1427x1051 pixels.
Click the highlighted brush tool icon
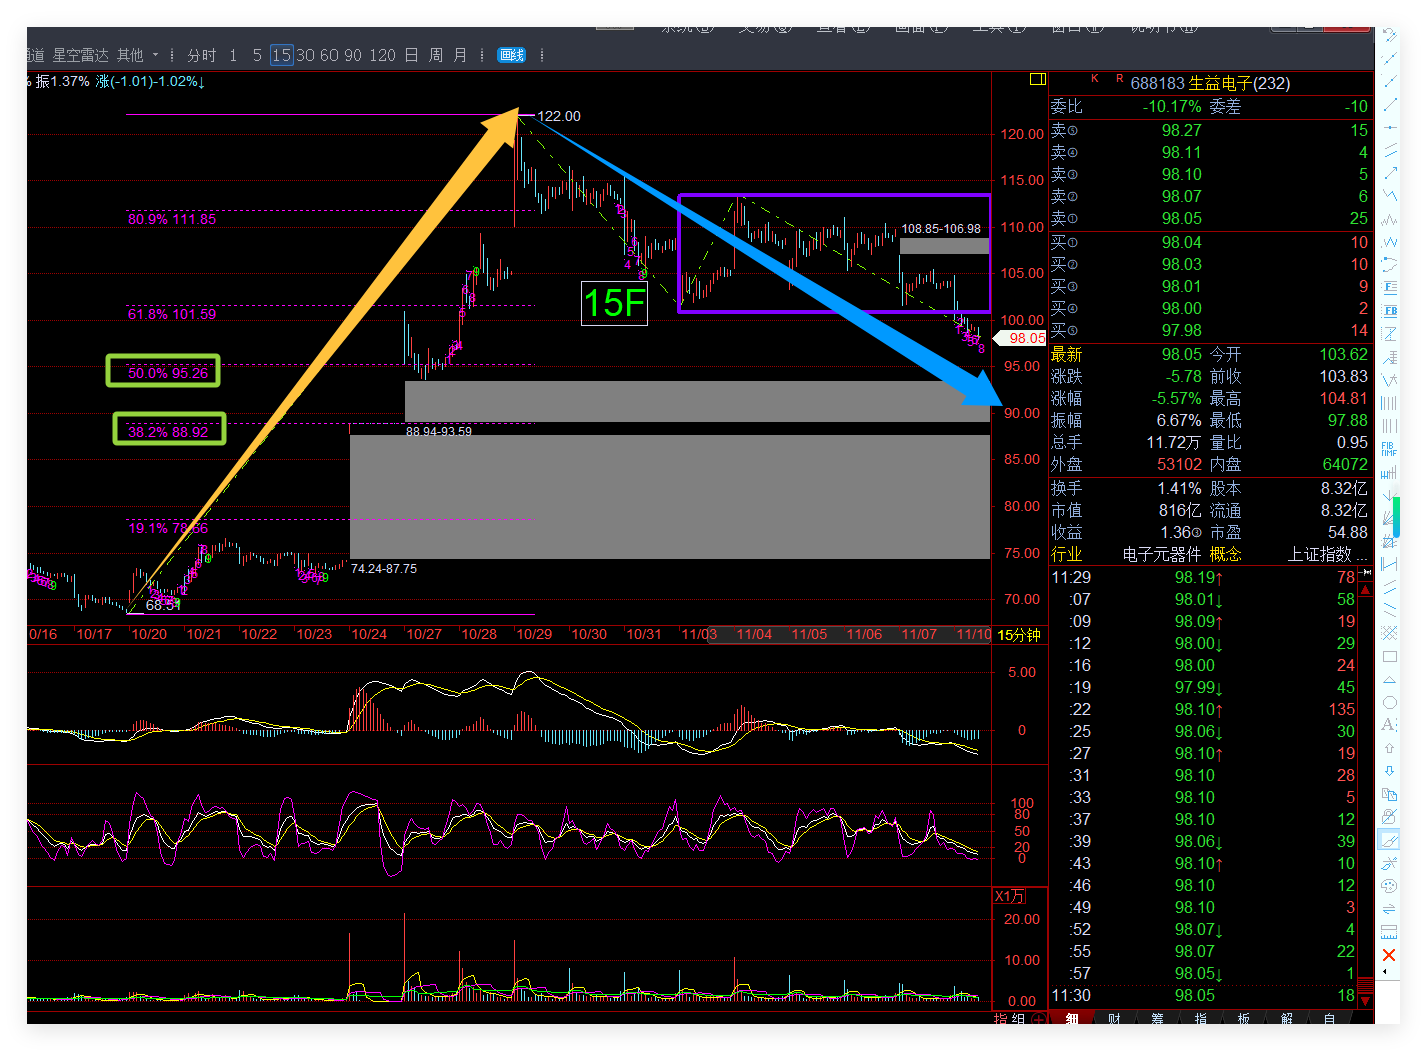[1389, 840]
